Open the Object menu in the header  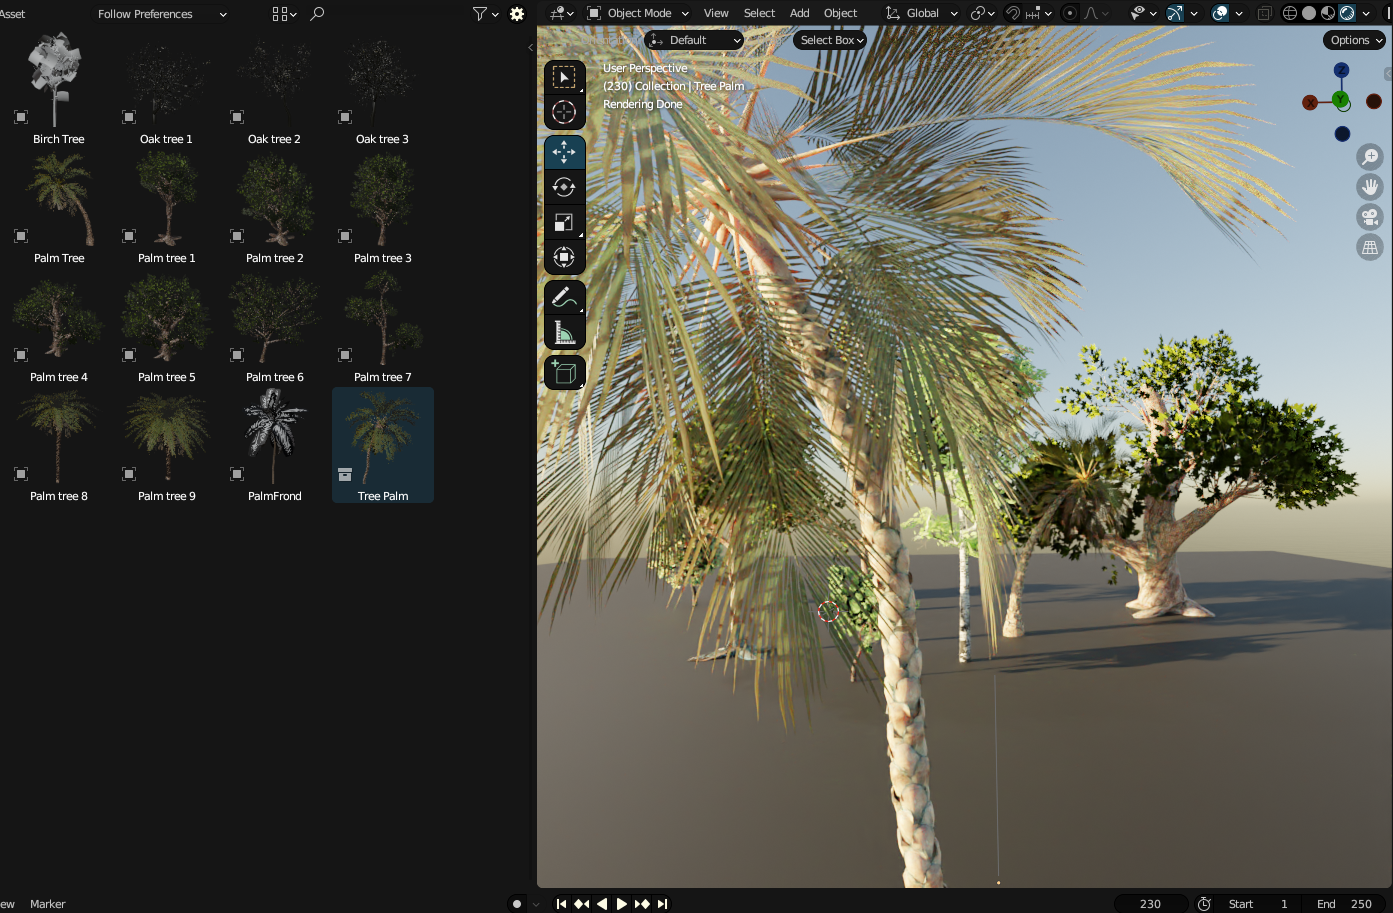point(840,13)
